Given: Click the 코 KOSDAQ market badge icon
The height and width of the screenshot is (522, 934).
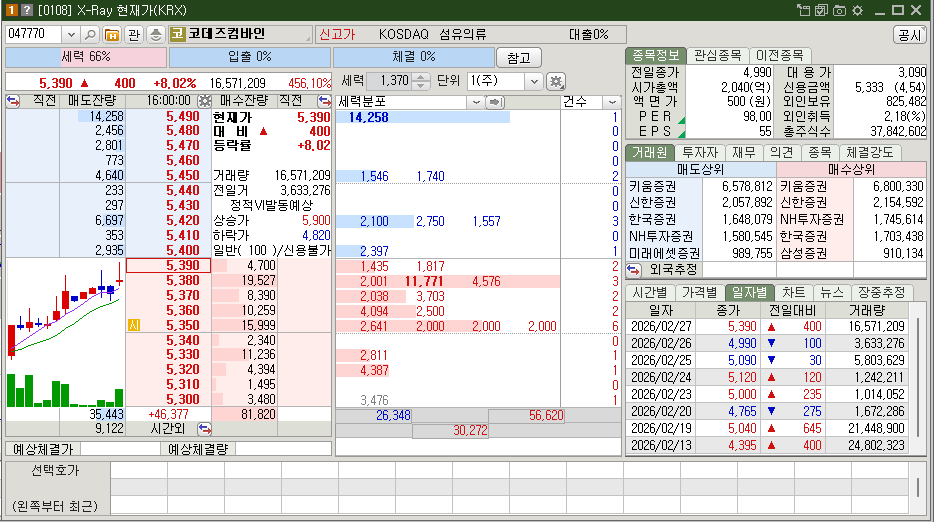Looking at the screenshot, I should click(177, 34).
